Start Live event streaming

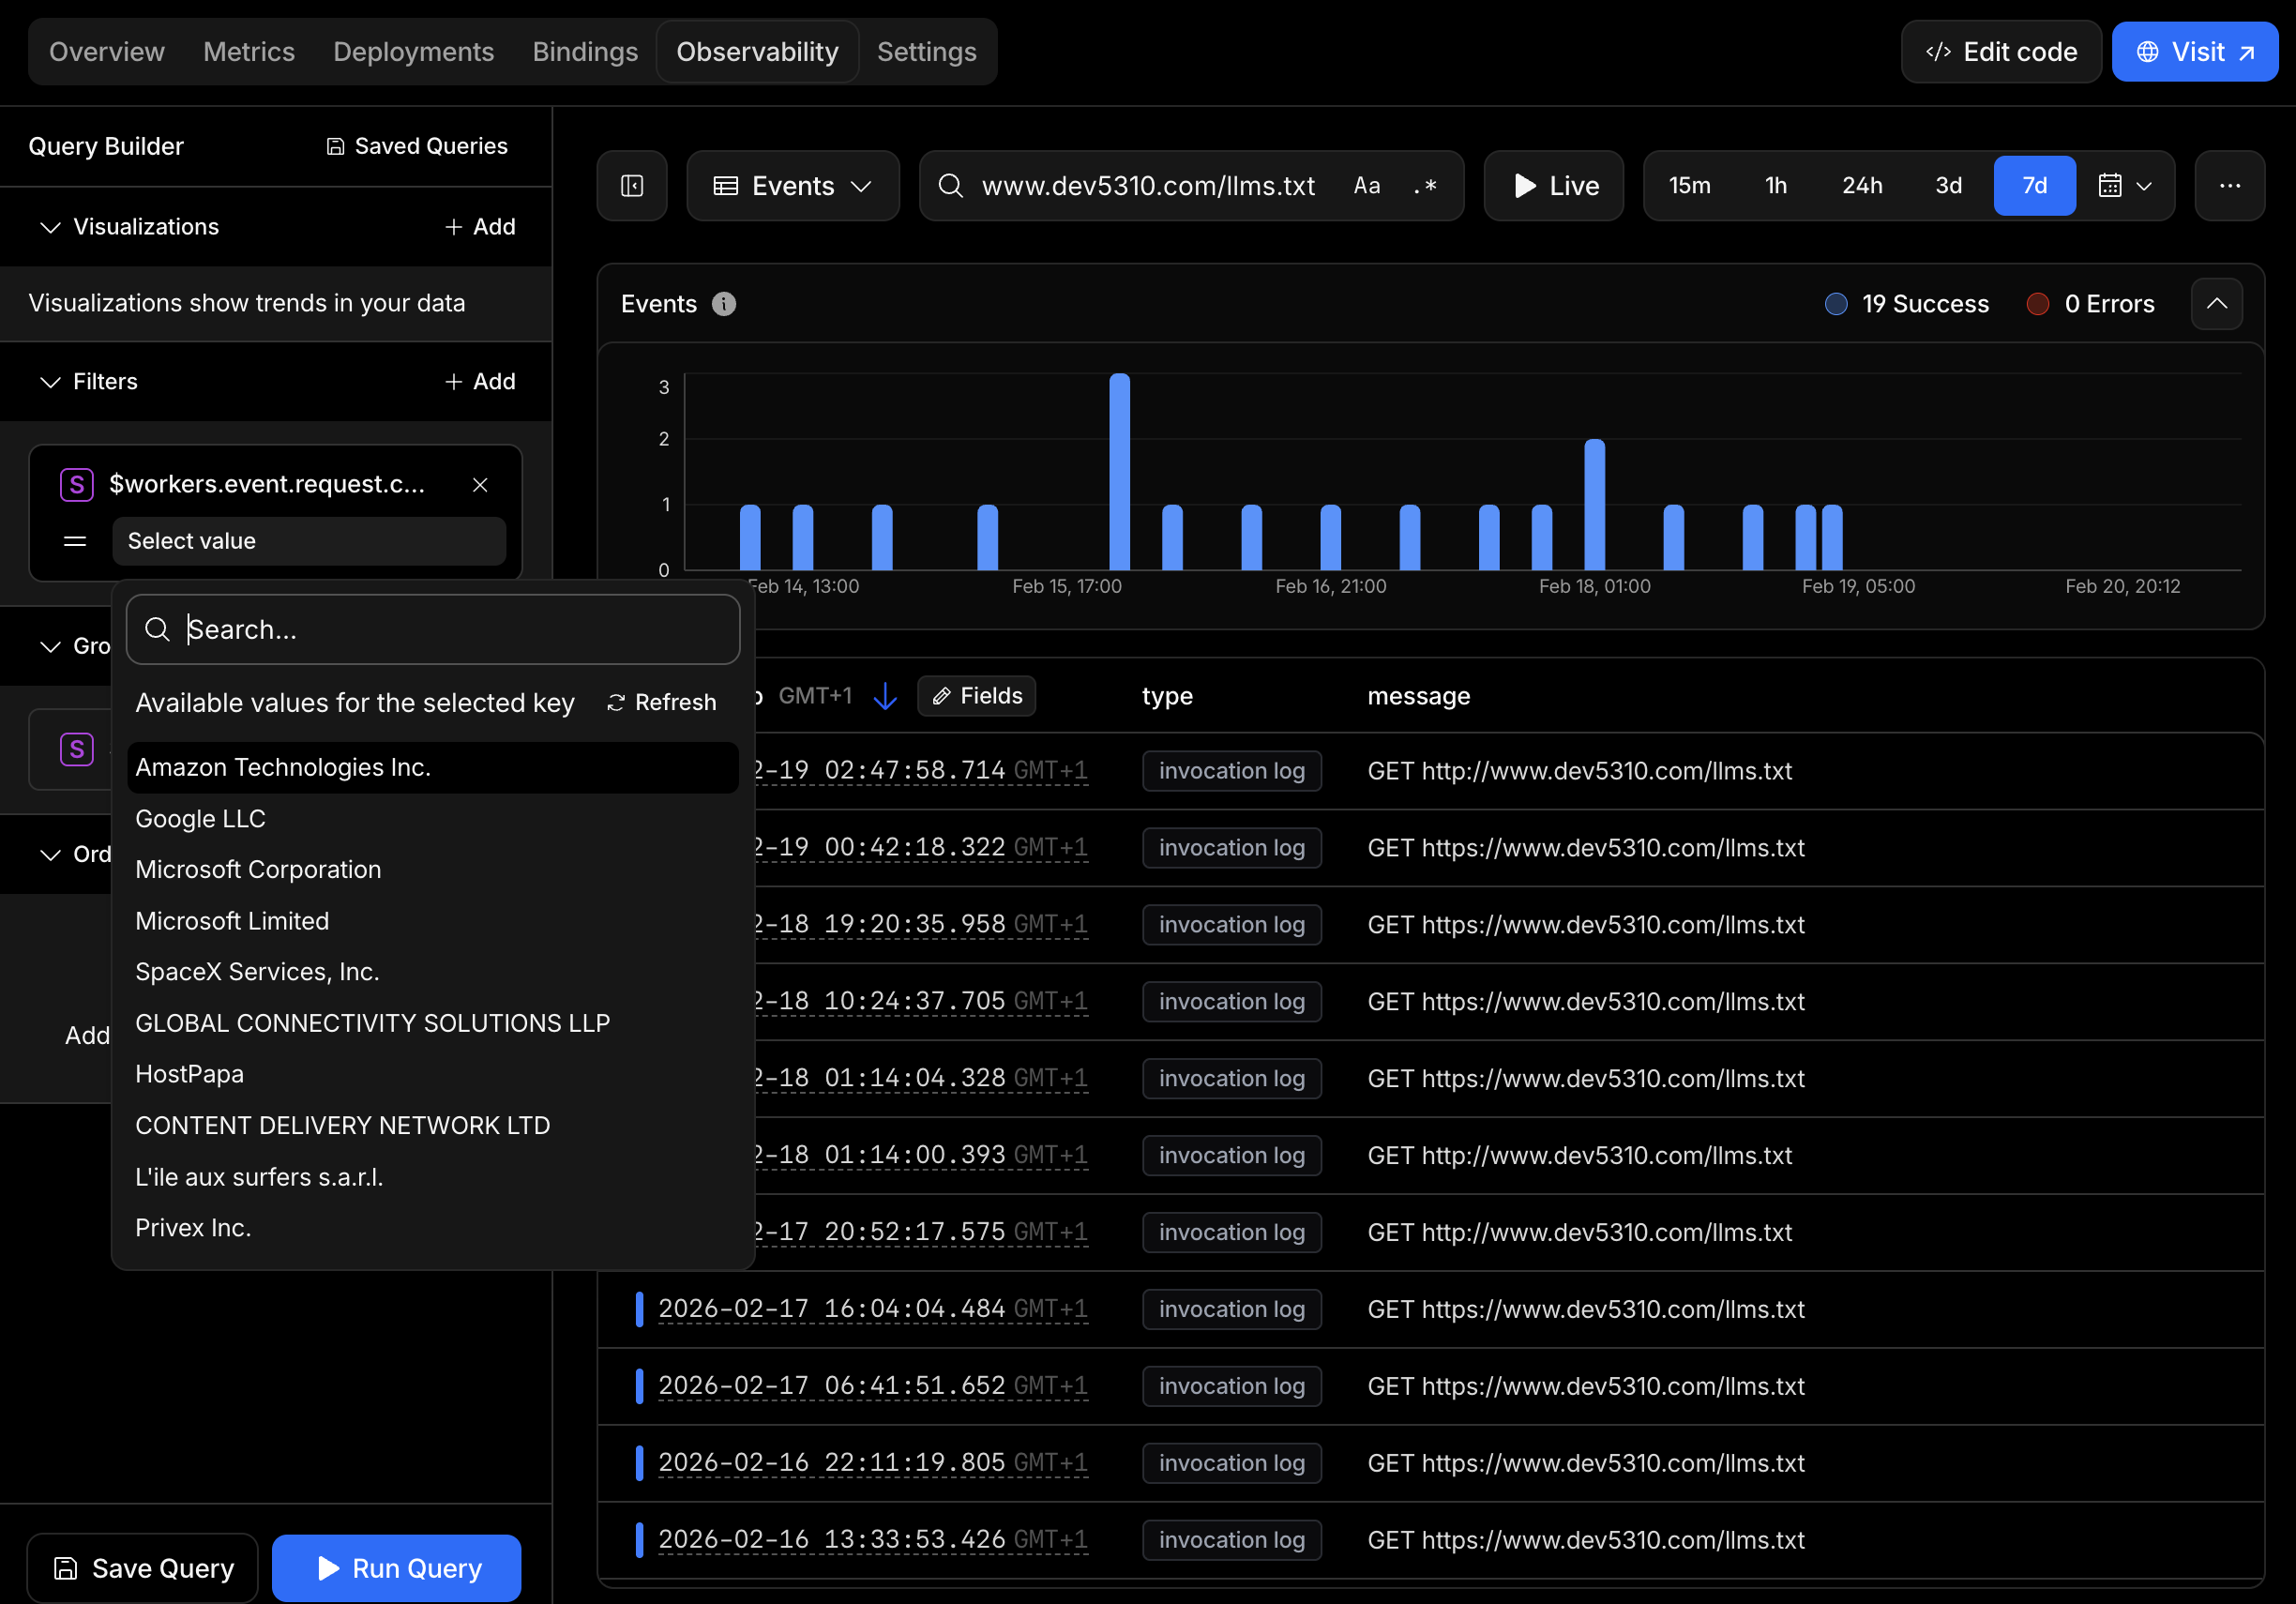coord(1553,186)
